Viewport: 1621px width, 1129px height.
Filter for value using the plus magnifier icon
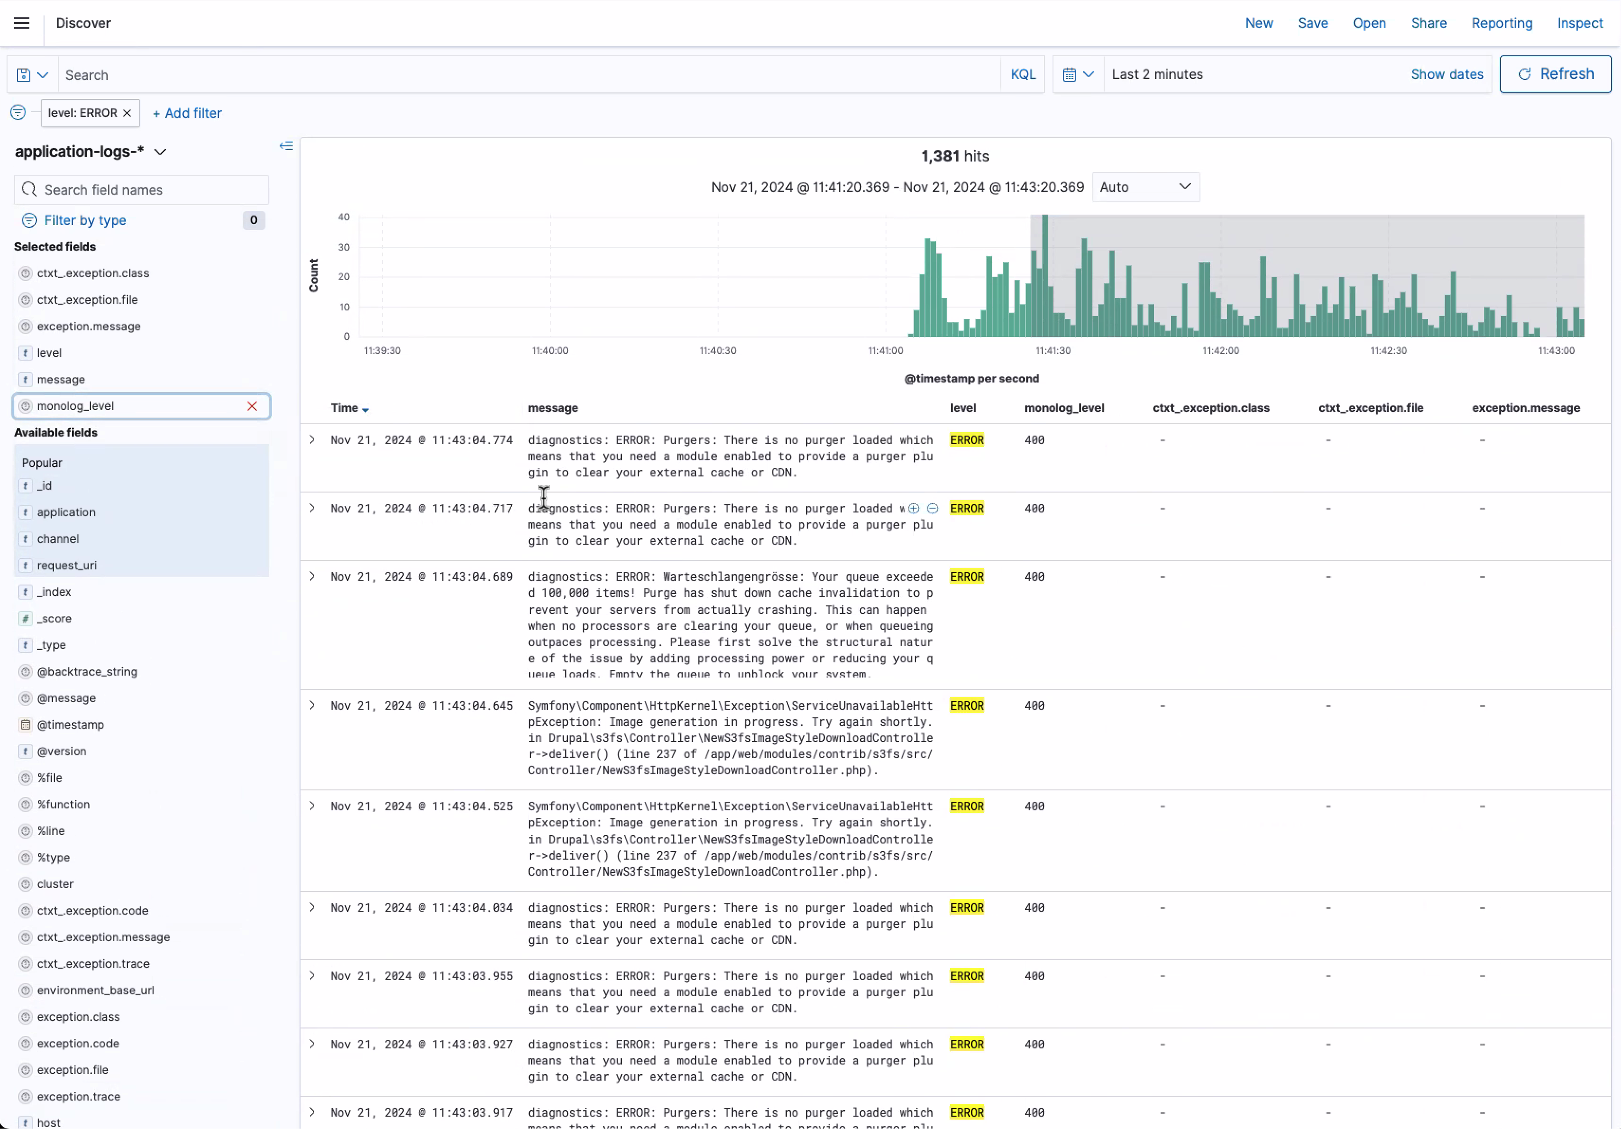(913, 508)
